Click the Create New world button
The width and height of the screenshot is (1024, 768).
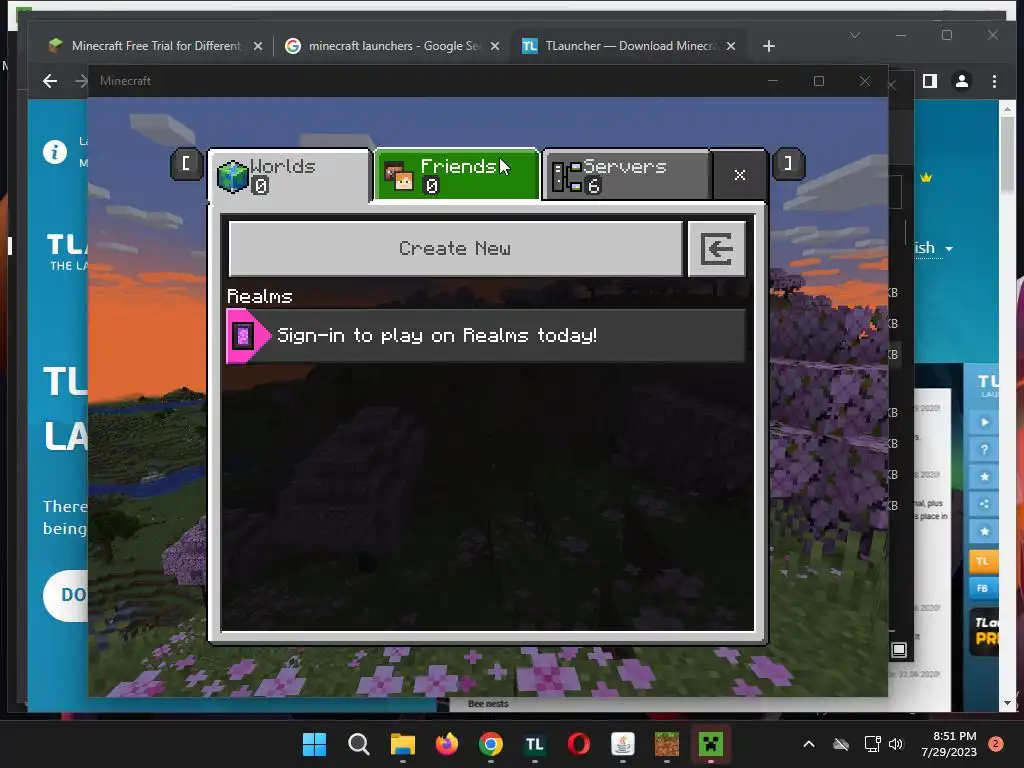455,249
